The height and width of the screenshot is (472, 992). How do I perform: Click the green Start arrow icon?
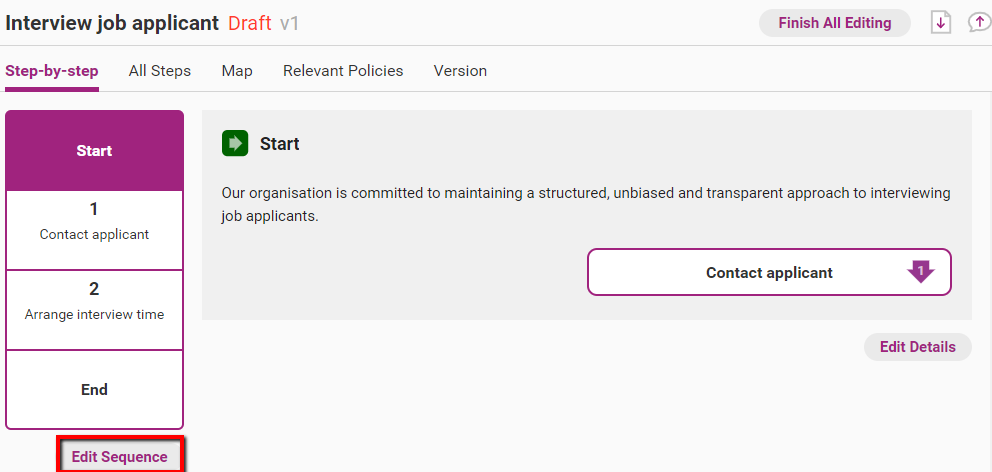(235, 144)
